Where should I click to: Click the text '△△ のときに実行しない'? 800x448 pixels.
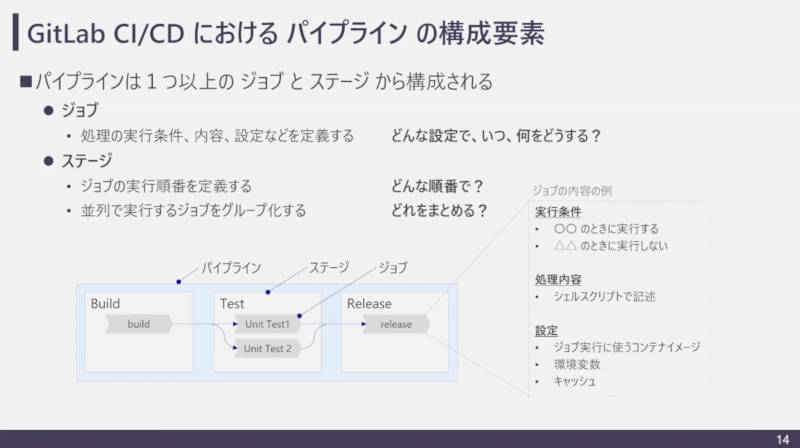coord(611,246)
